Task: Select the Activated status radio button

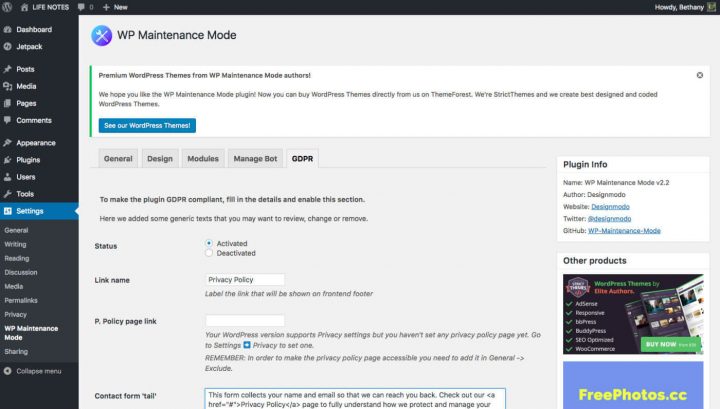Action: tap(209, 243)
